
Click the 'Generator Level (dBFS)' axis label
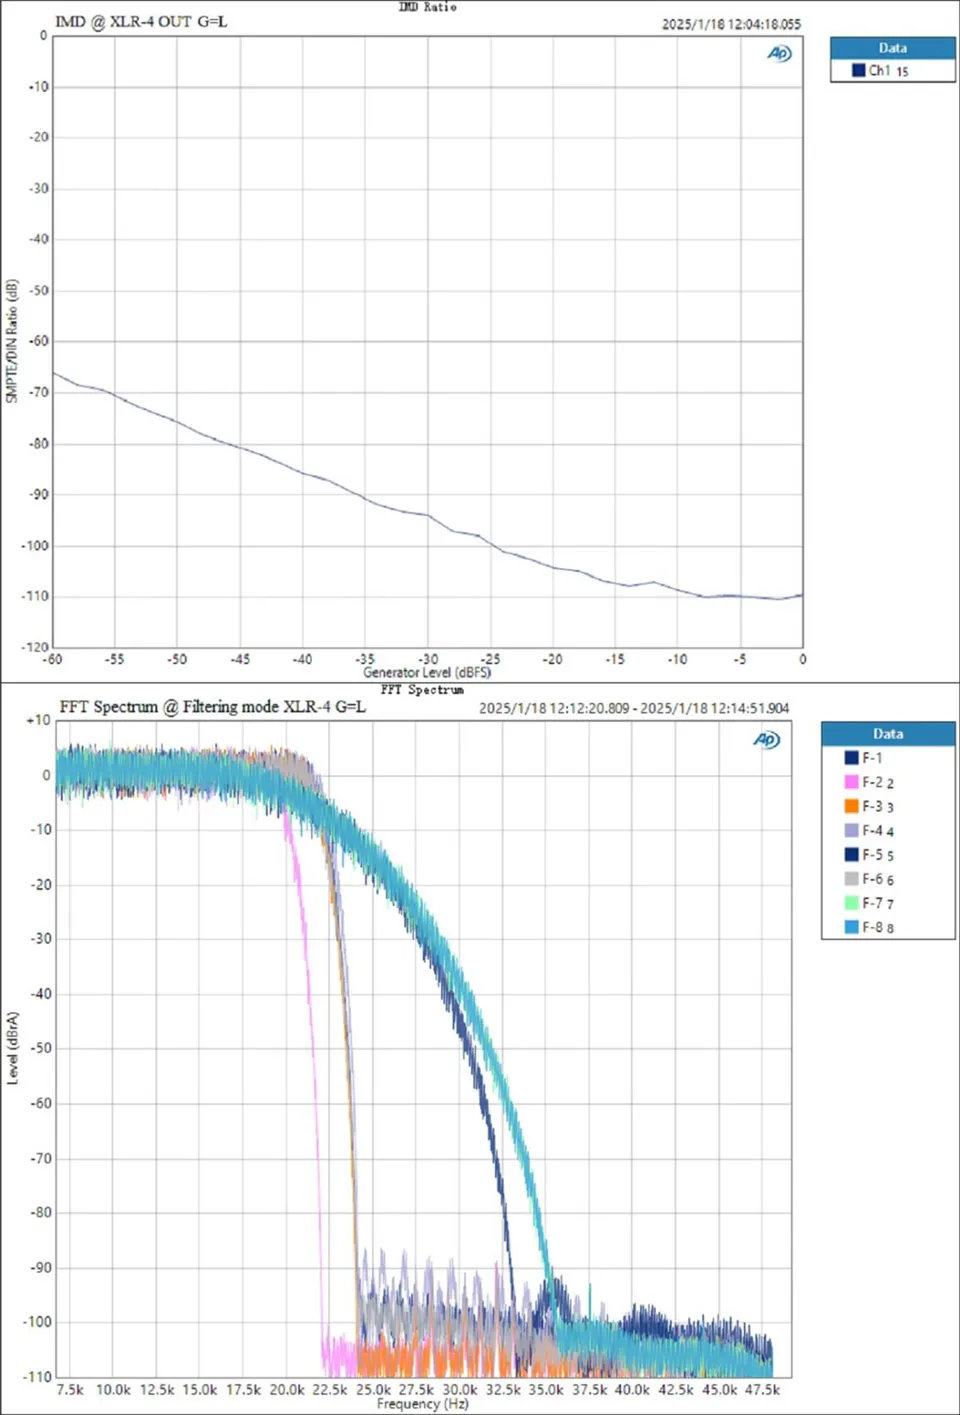point(427,673)
